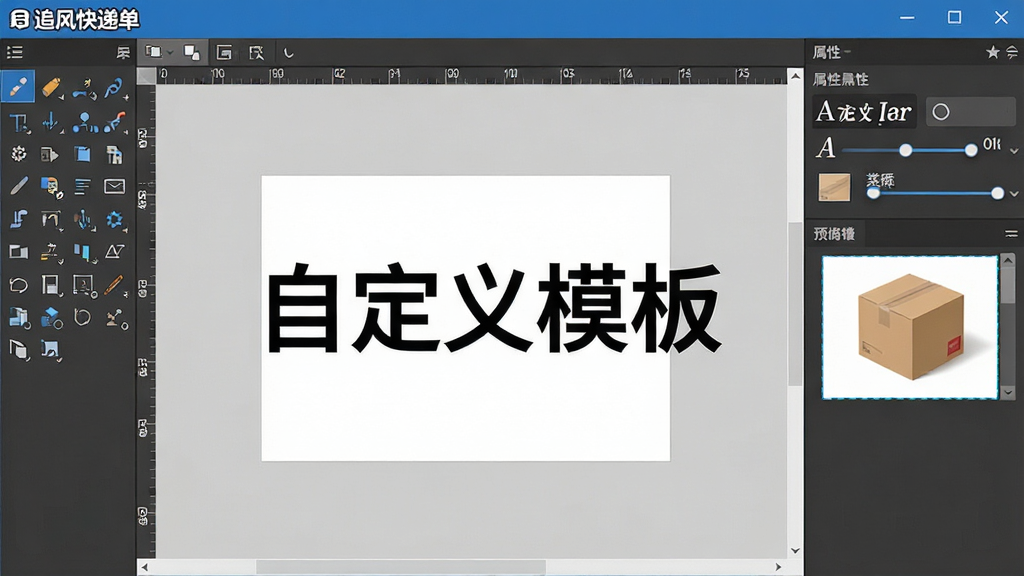The width and height of the screenshot is (1024, 576).
Task: Click the 自定义模板 text on canvas
Action: [x=494, y=308]
